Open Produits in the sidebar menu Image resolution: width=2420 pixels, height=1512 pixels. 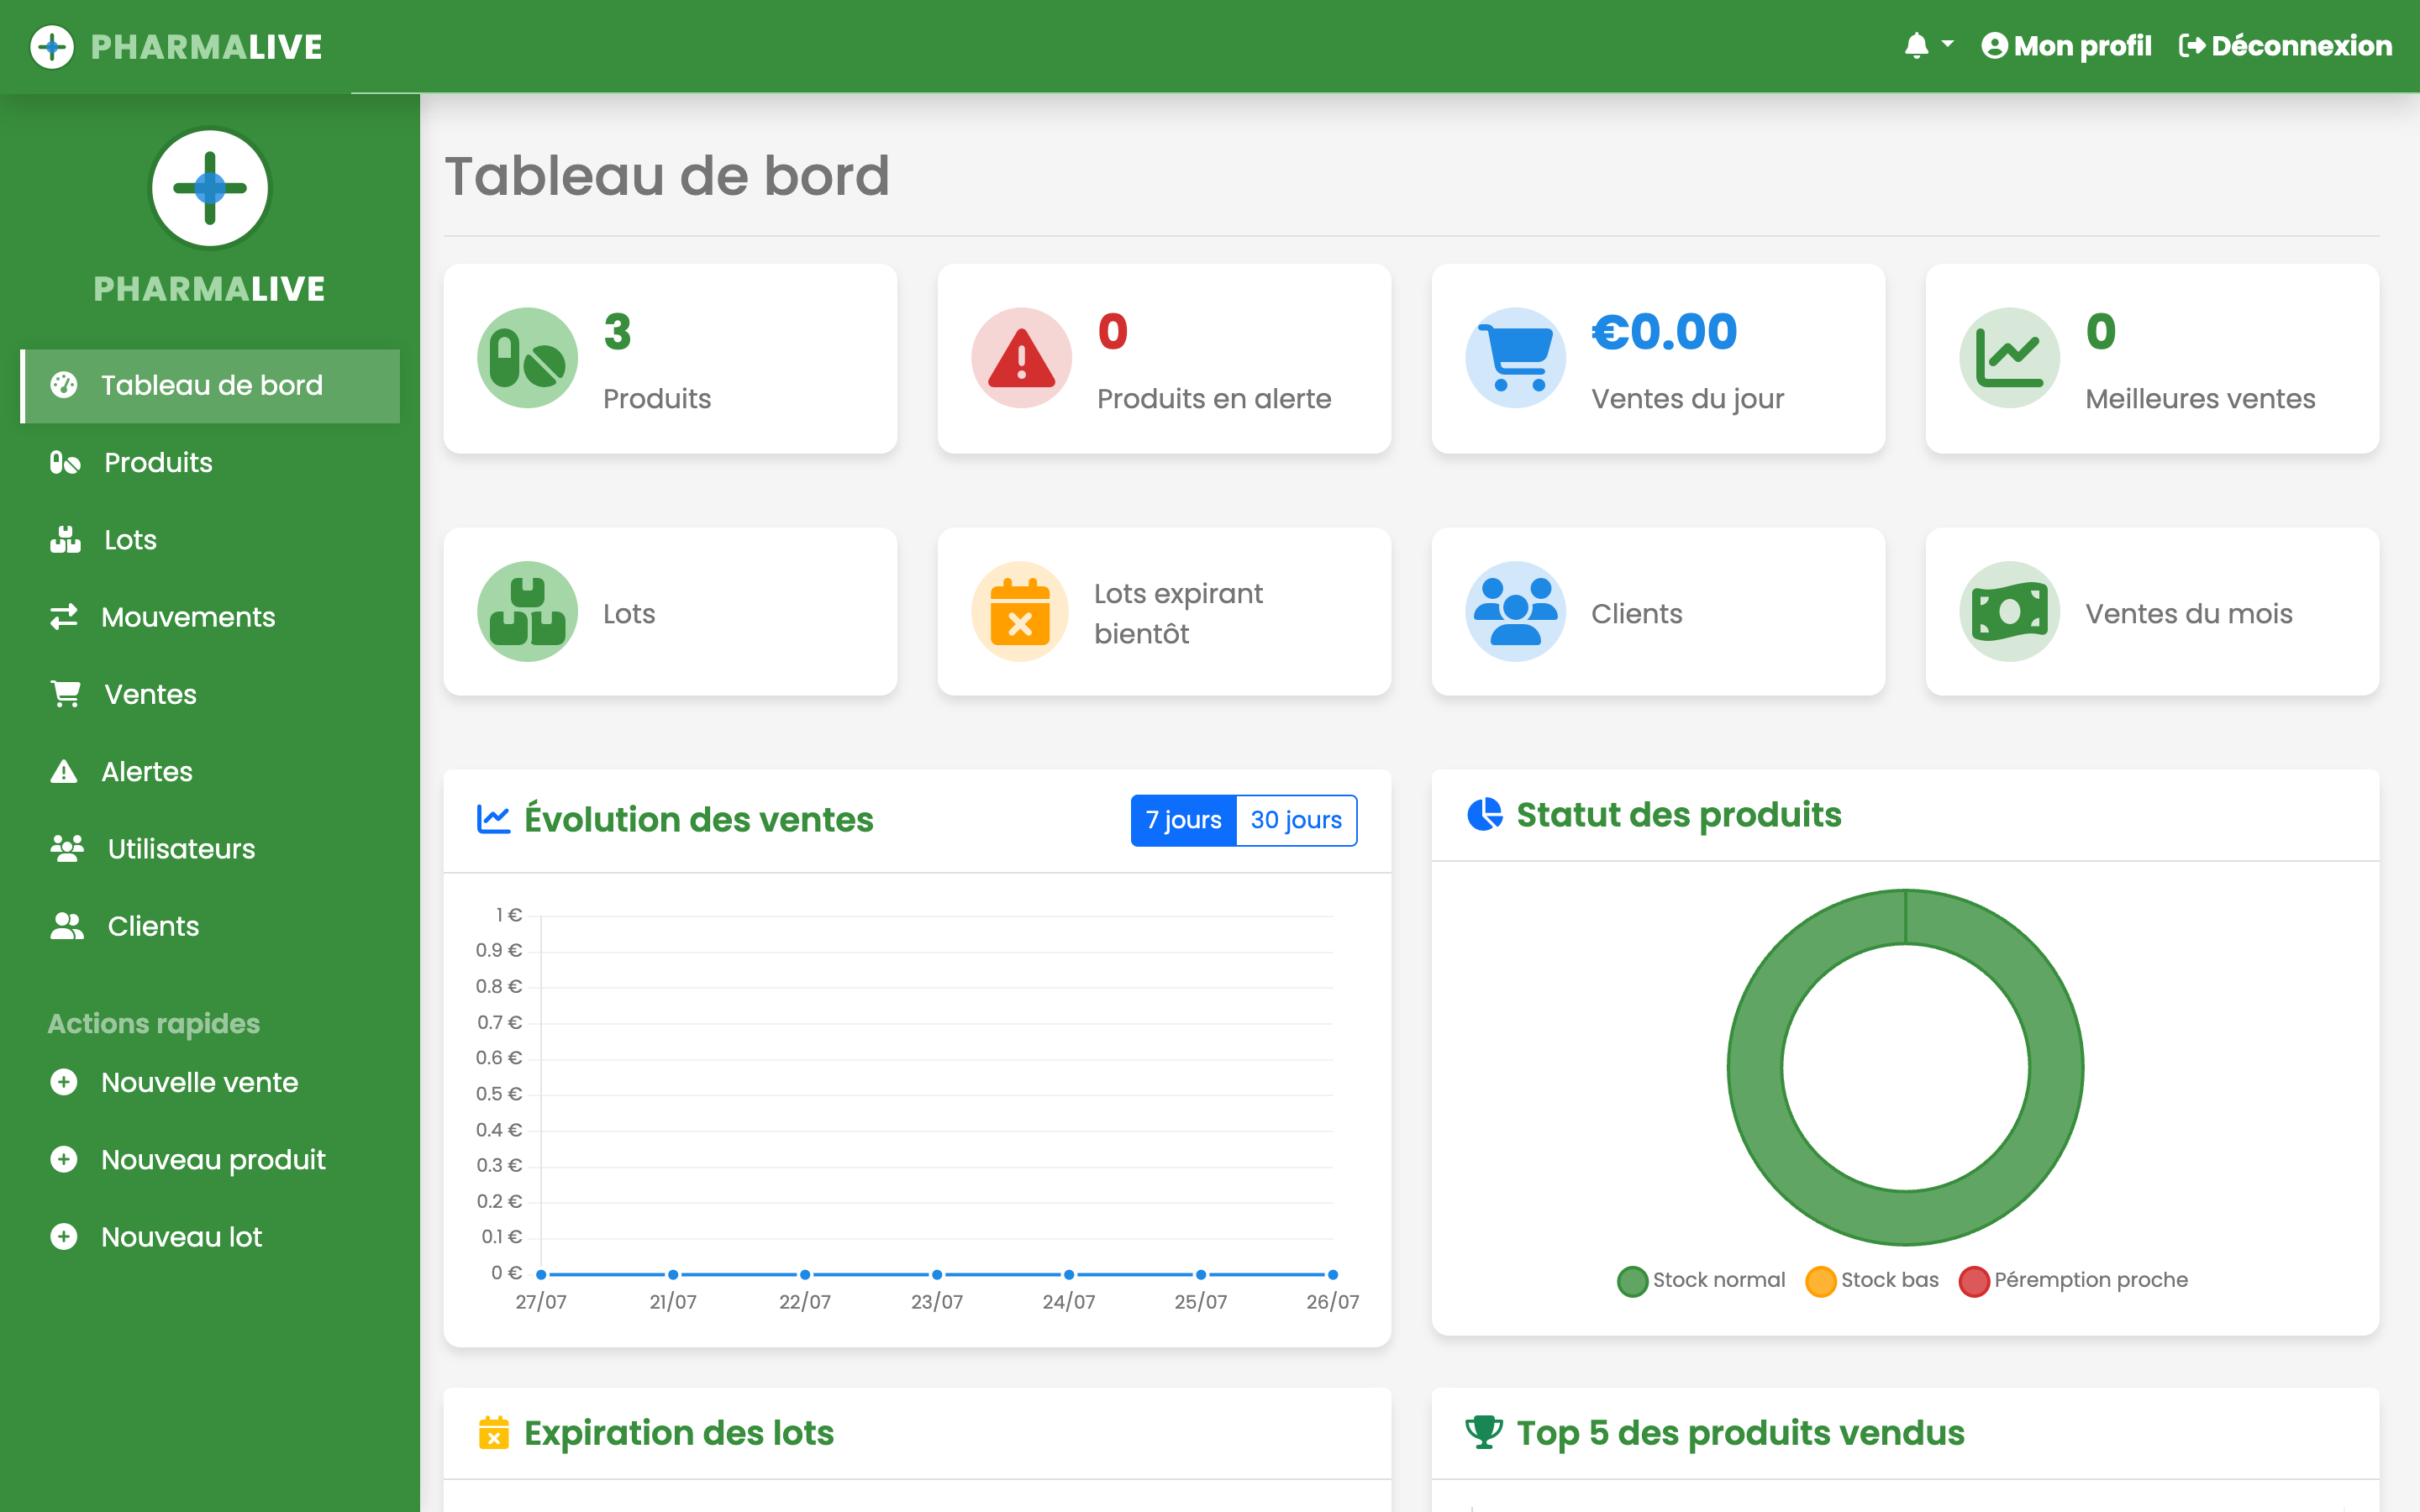point(210,462)
